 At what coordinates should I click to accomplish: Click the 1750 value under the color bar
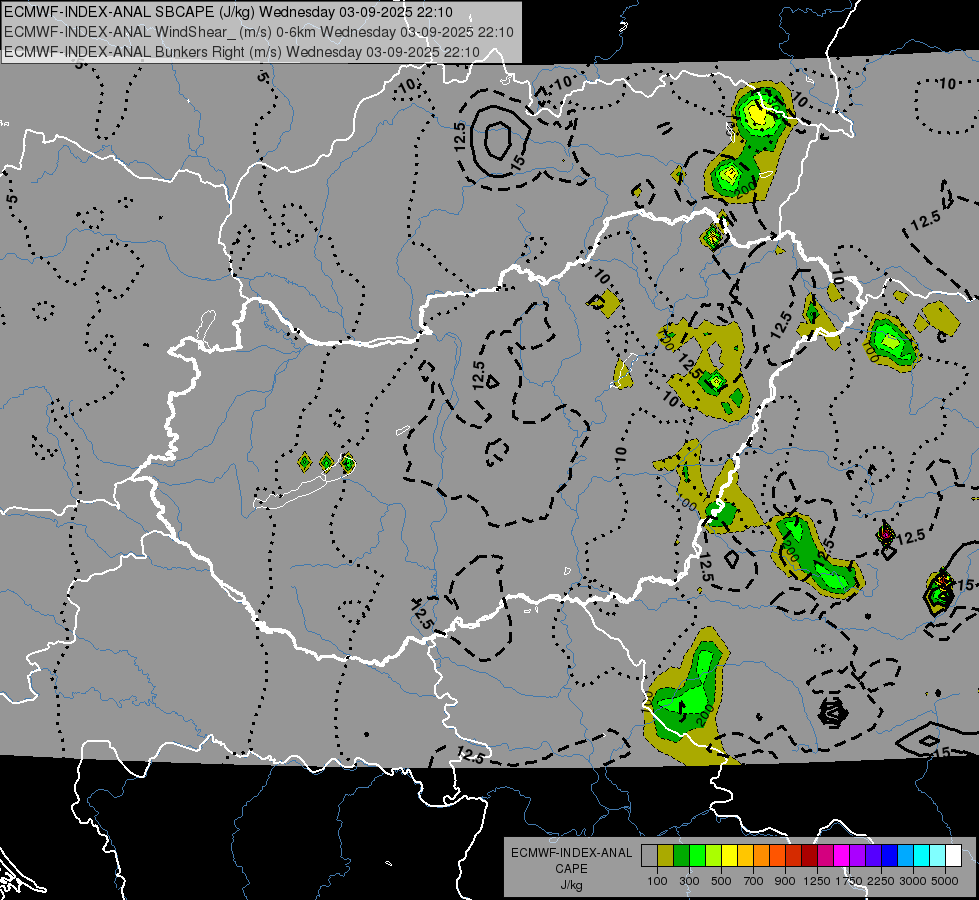coord(849,881)
